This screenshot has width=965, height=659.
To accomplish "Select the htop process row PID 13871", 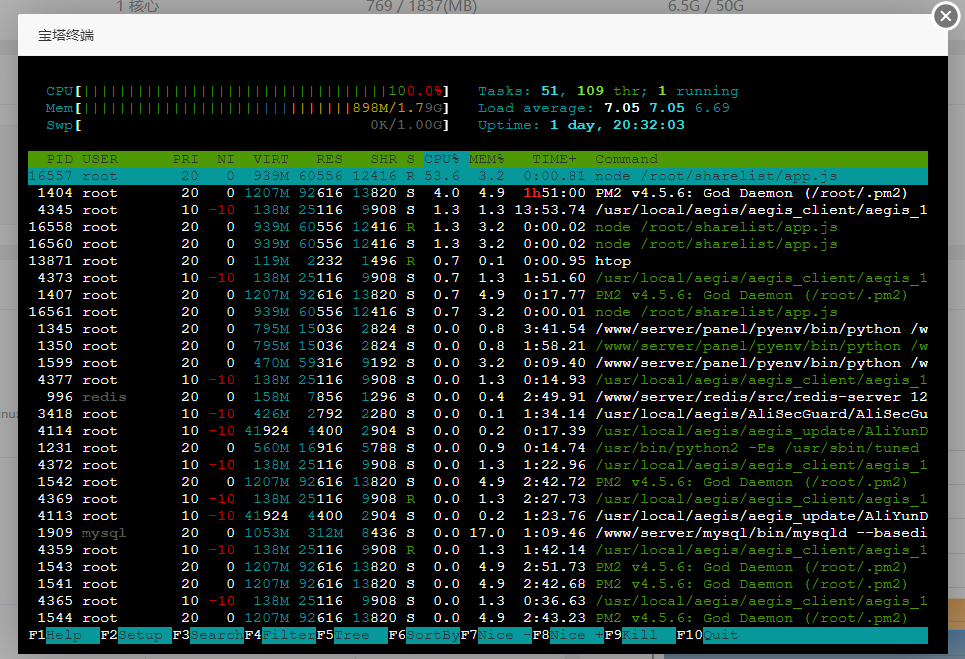I will coord(478,262).
